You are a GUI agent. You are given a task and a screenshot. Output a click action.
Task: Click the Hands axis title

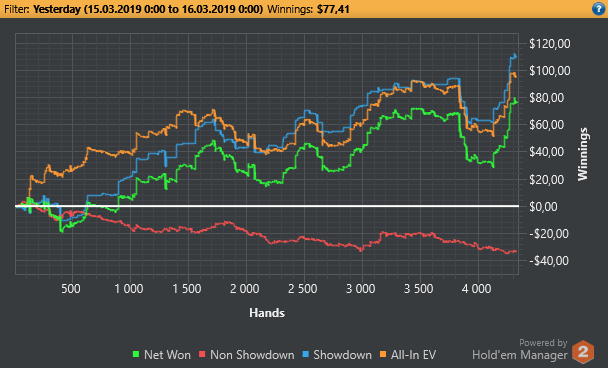point(267,313)
